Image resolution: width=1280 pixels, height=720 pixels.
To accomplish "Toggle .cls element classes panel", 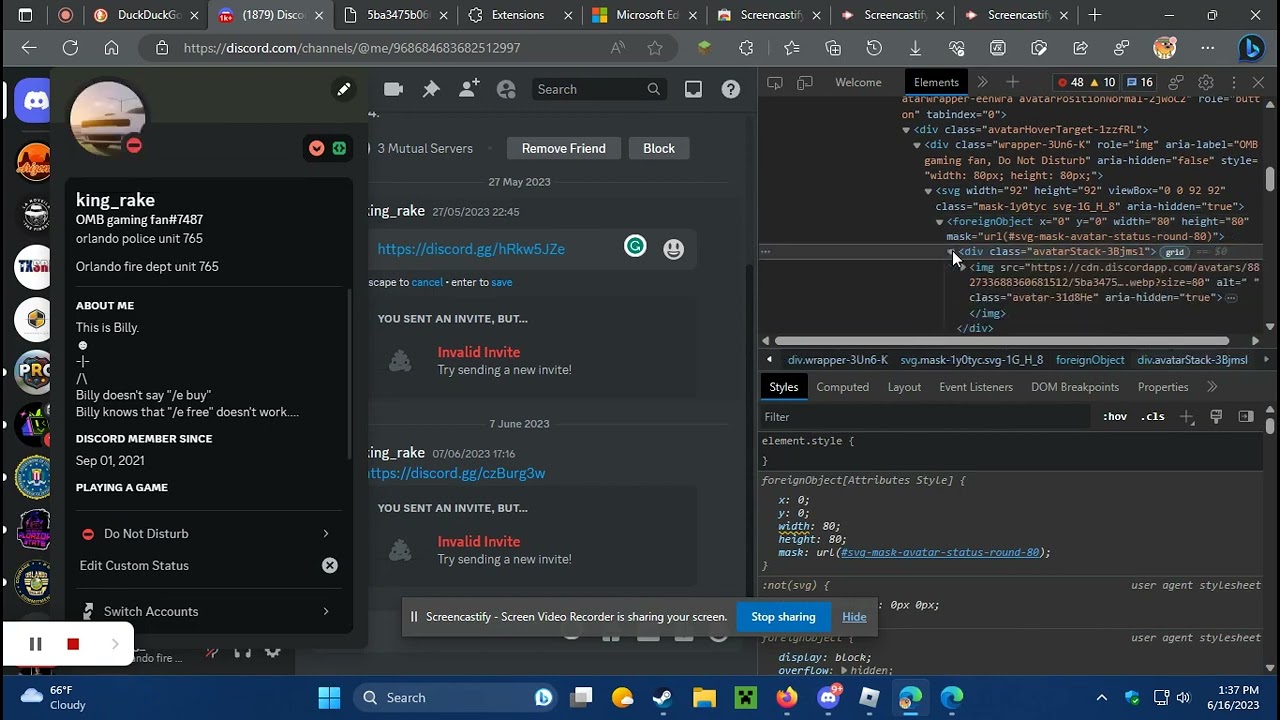I will point(1153,416).
